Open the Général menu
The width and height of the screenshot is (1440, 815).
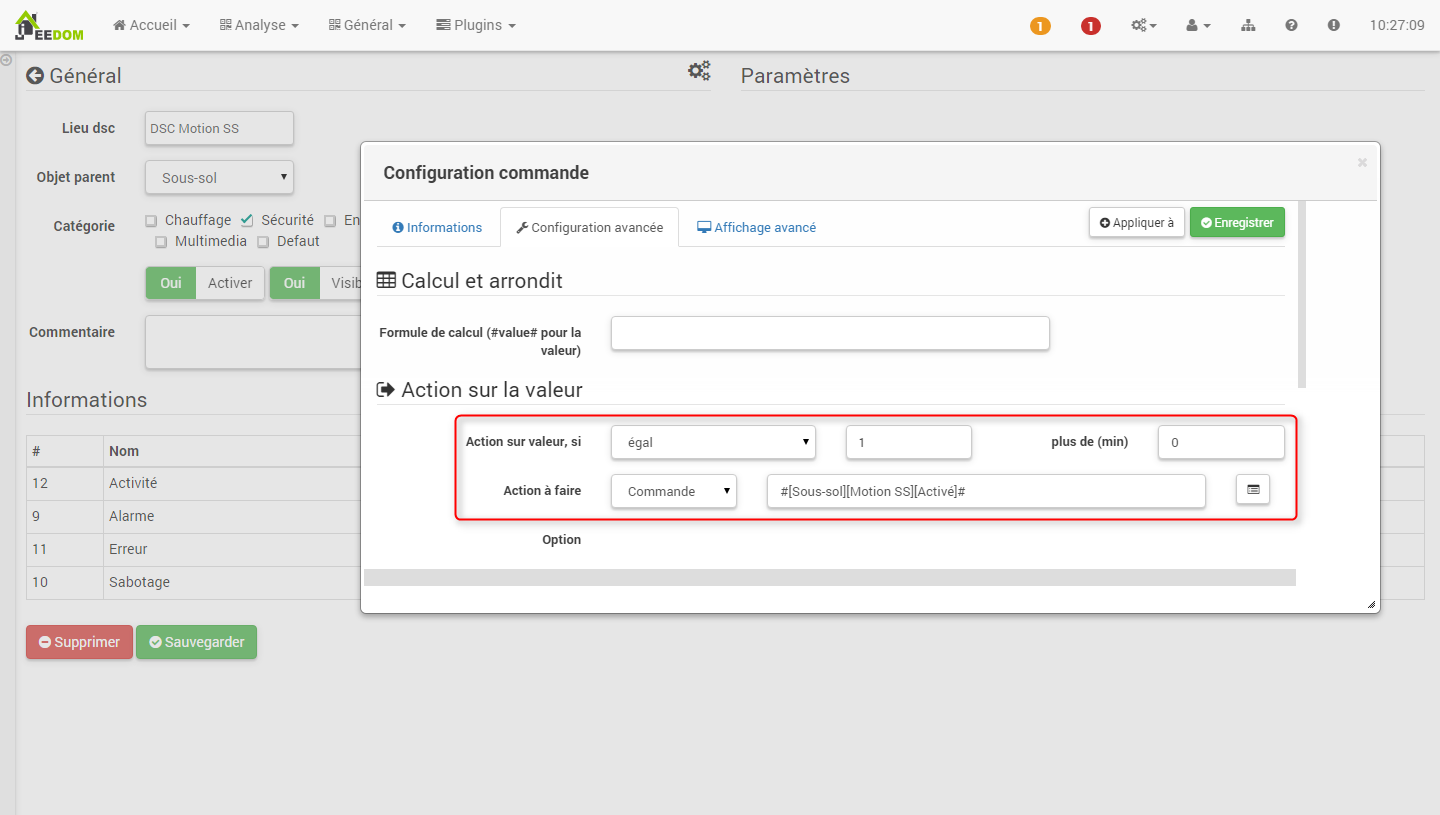point(367,25)
